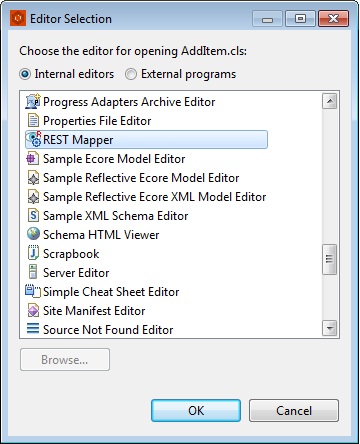360x444 pixels.
Task: Select the Internal editors radio button
Action: pos(25,74)
